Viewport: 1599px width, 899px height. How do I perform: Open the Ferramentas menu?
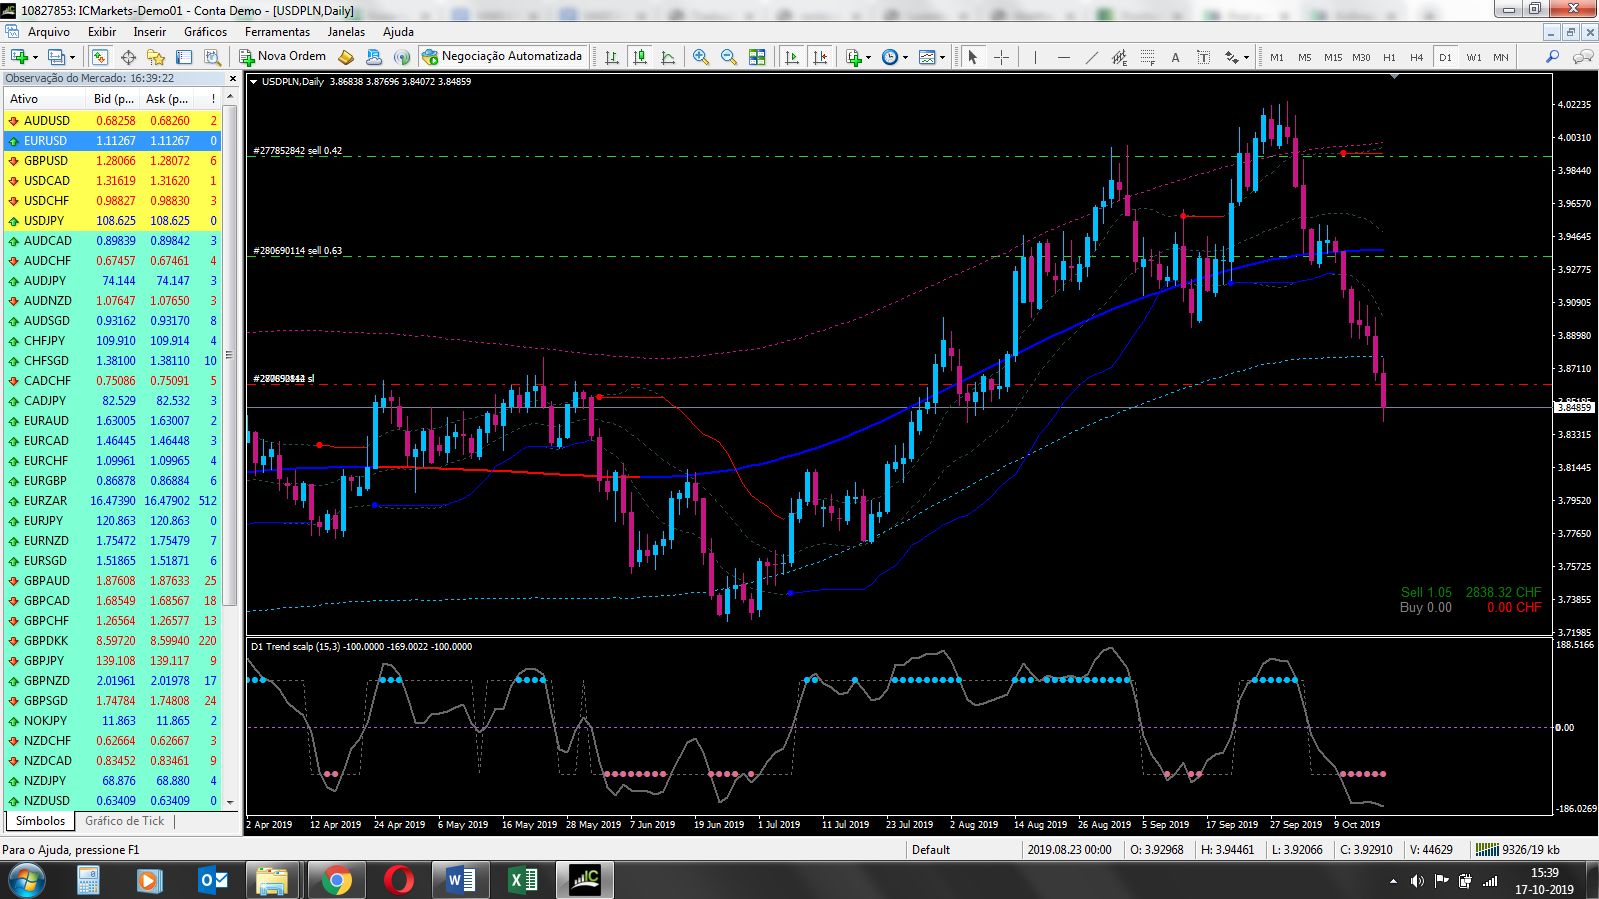point(277,32)
